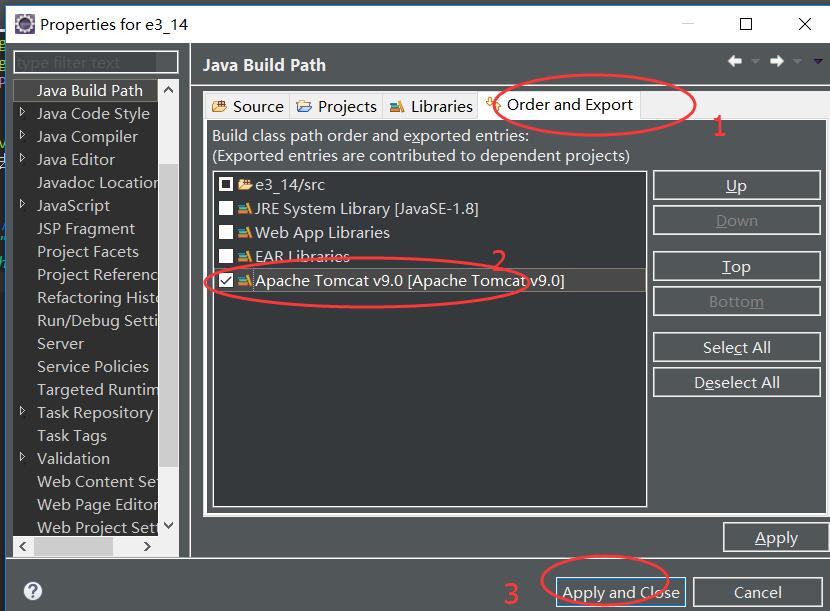The height and width of the screenshot is (611, 830).
Task: Toggle the e3_14/src export checkbox
Action: coord(226,184)
